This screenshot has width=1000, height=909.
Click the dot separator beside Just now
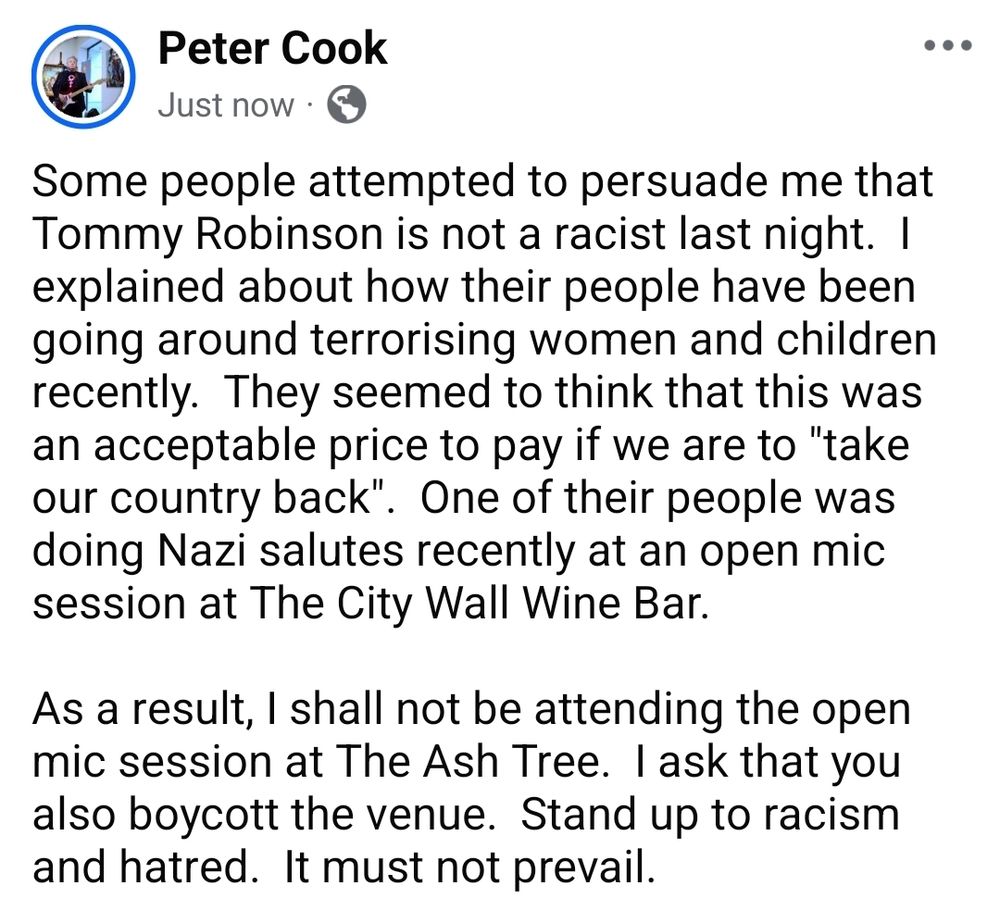pyautogui.click(x=310, y=105)
